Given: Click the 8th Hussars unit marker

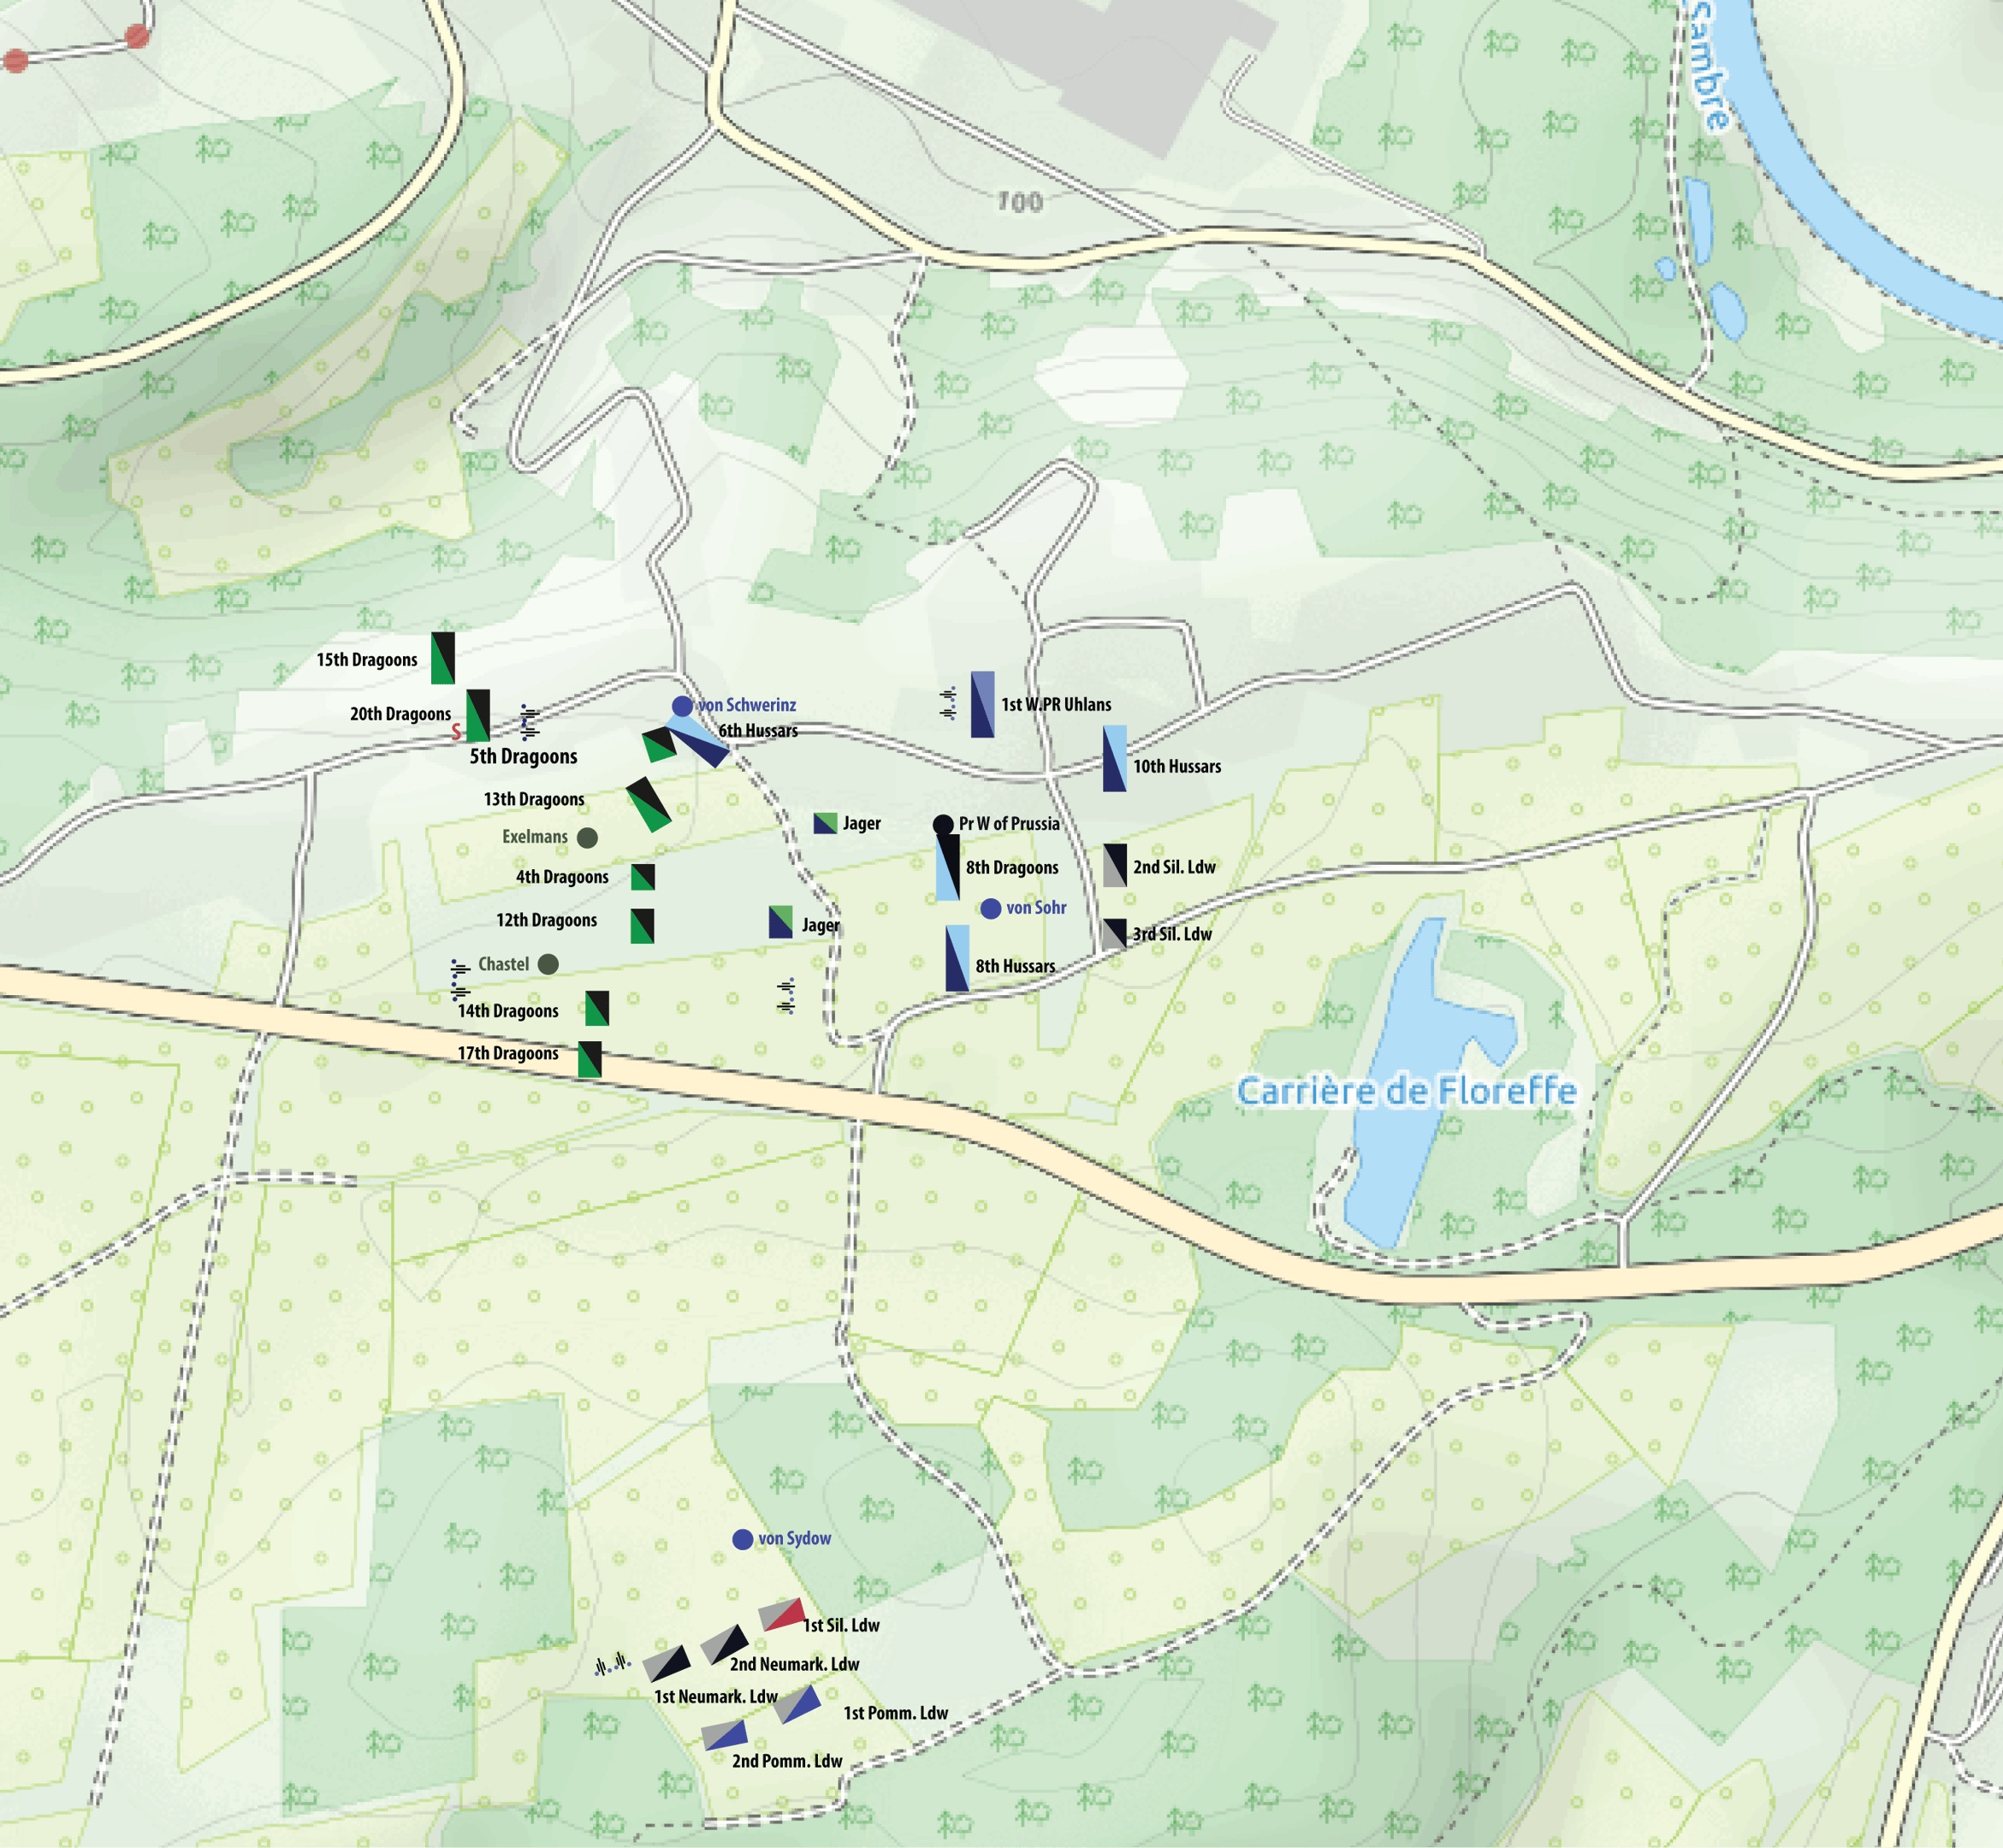Looking at the screenshot, I should pos(957,958).
